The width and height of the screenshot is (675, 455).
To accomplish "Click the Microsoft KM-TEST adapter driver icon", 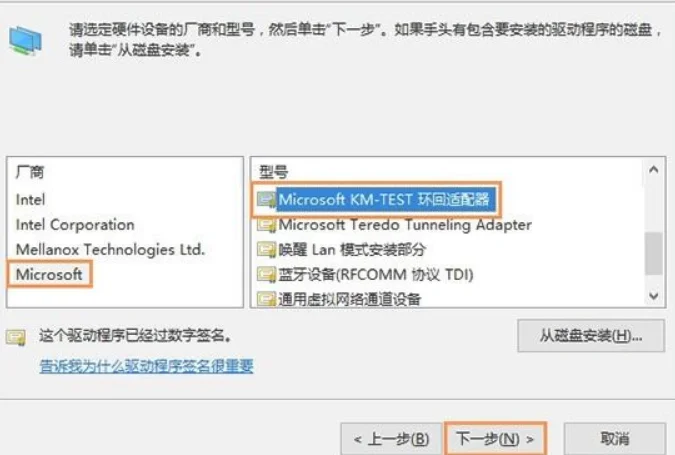I will click(266, 200).
